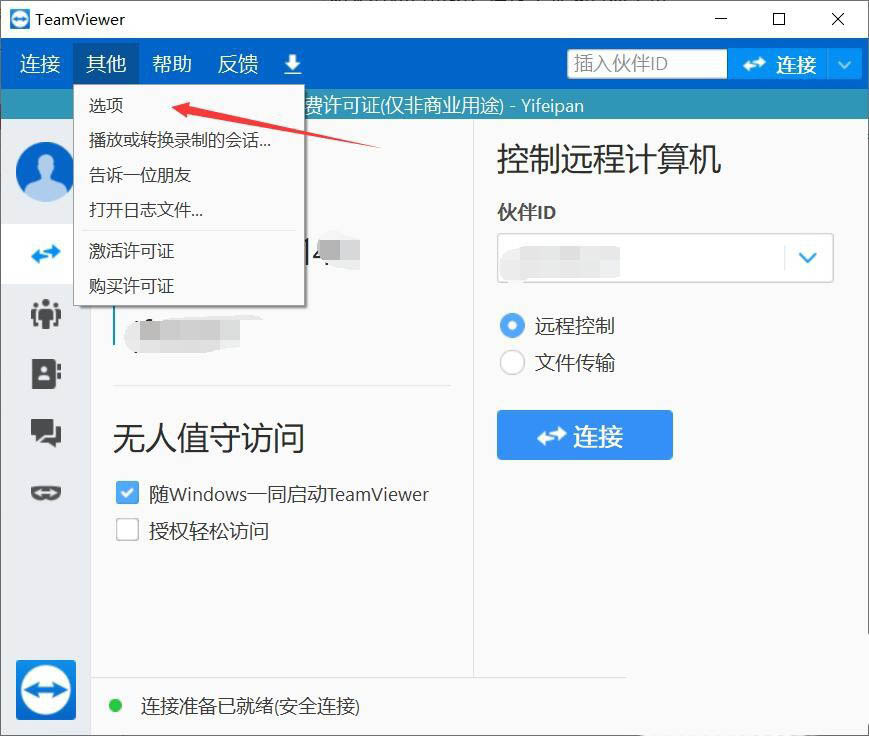
Task: Enable start TeamViewer with Windows checkbox
Action: (127, 493)
